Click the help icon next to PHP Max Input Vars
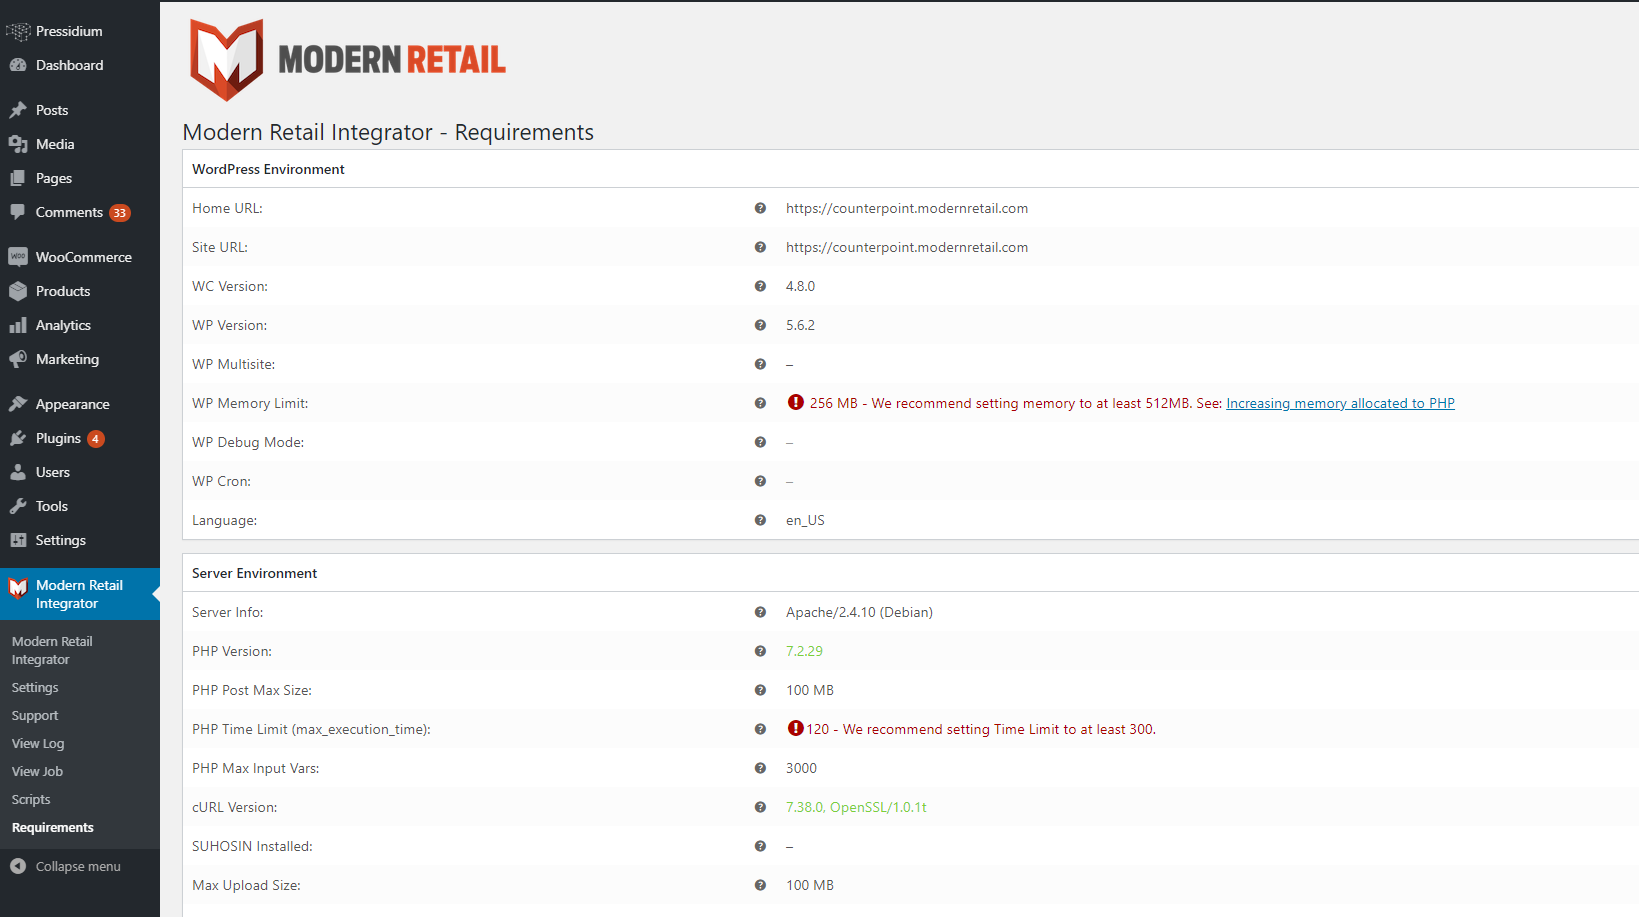 pos(760,768)
